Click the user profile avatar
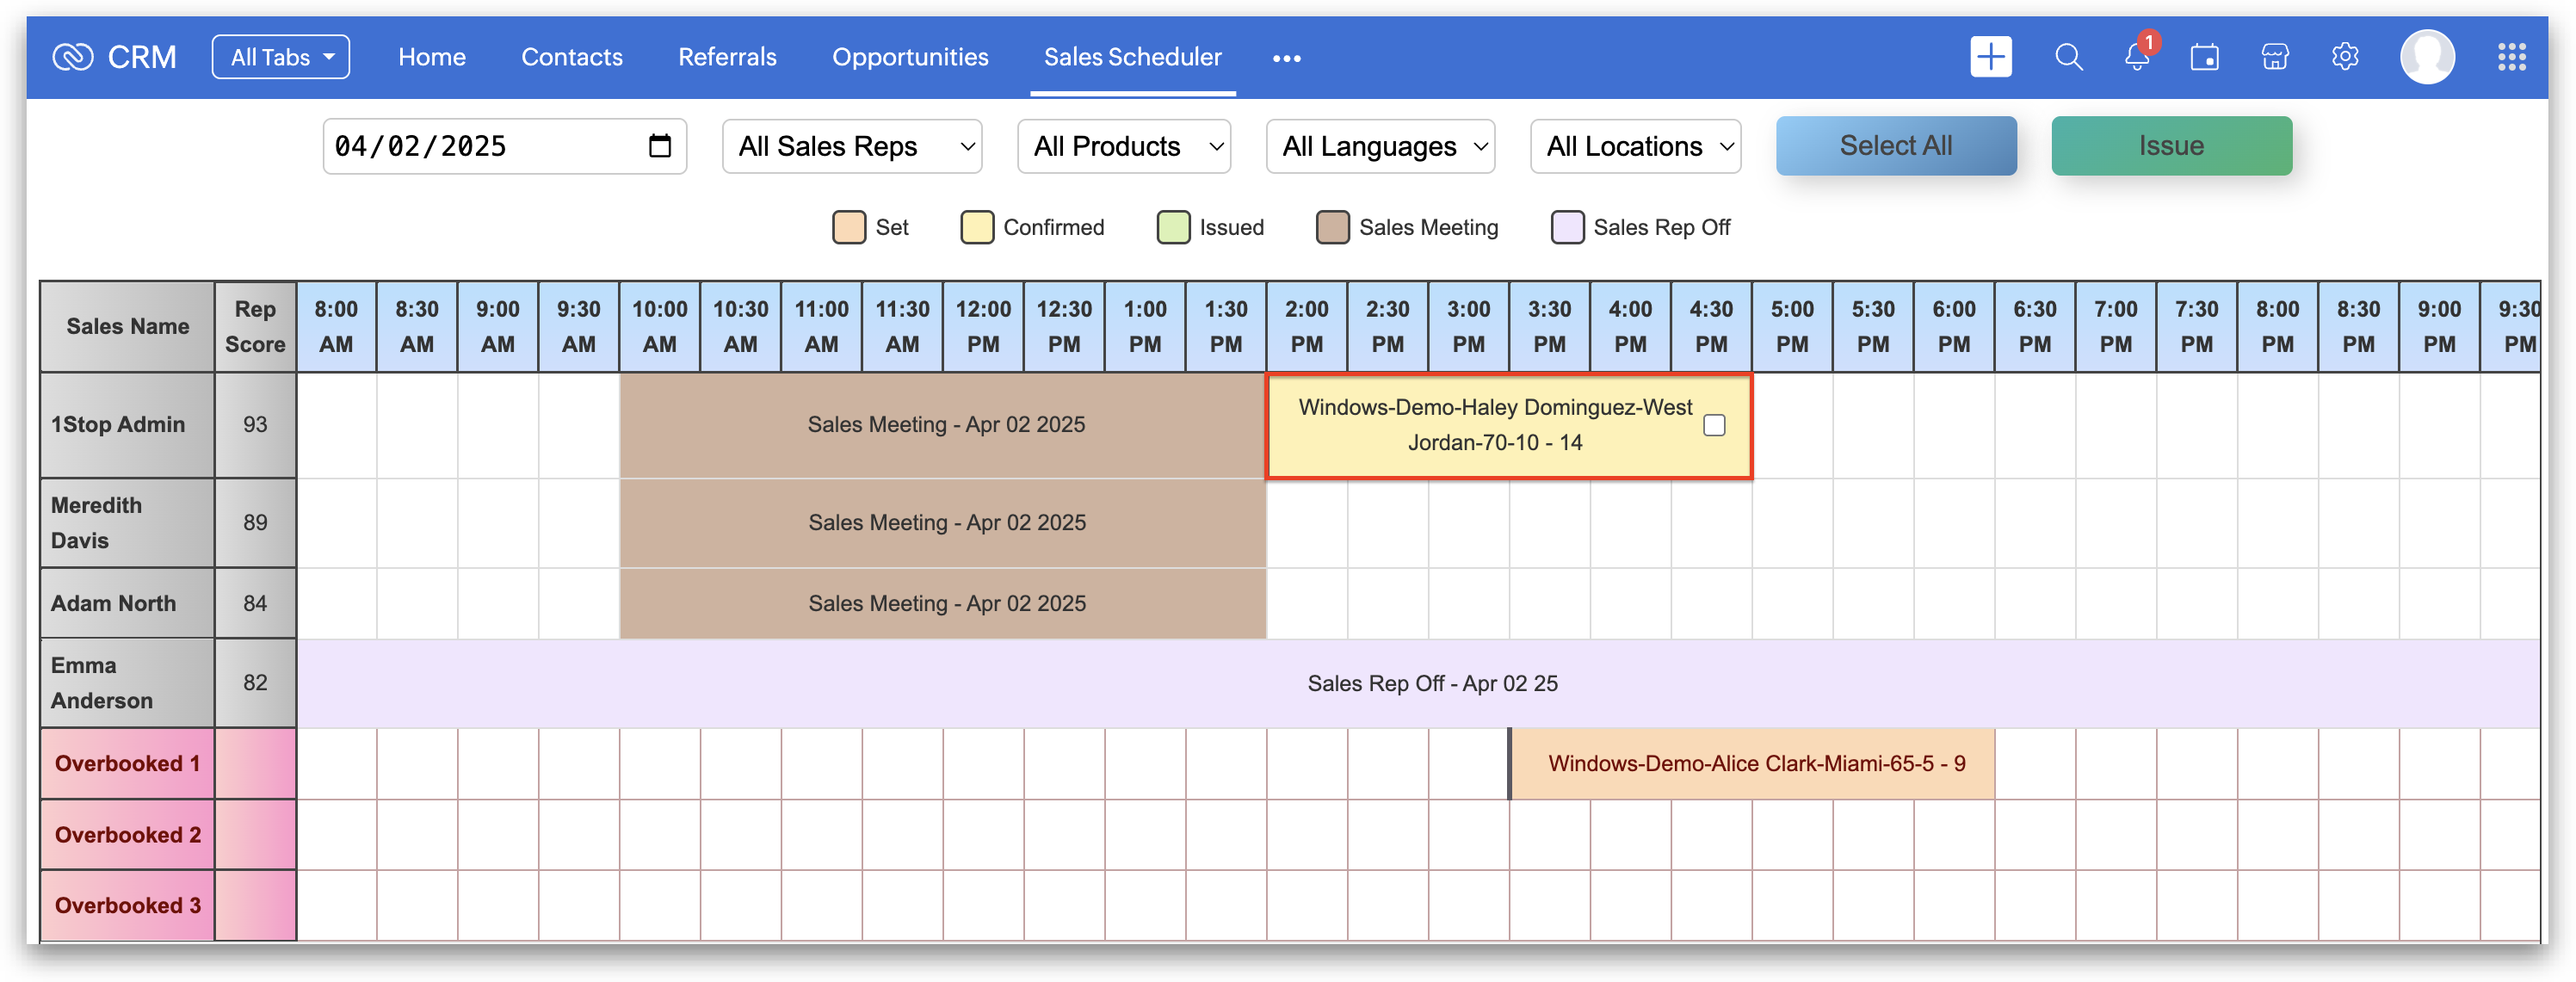Image resolution: width=2576 pixels, height=982 pixels. 2426,57
